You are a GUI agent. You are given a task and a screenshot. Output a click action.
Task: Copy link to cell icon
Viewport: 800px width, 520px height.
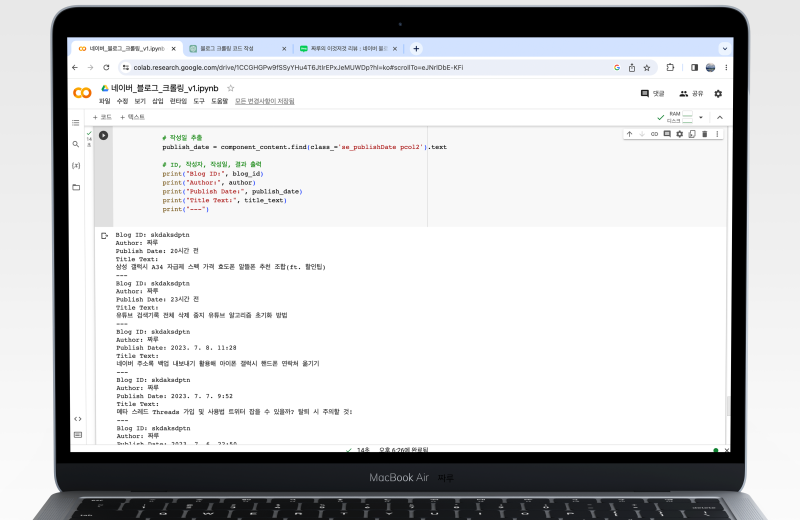coord(655,134)
